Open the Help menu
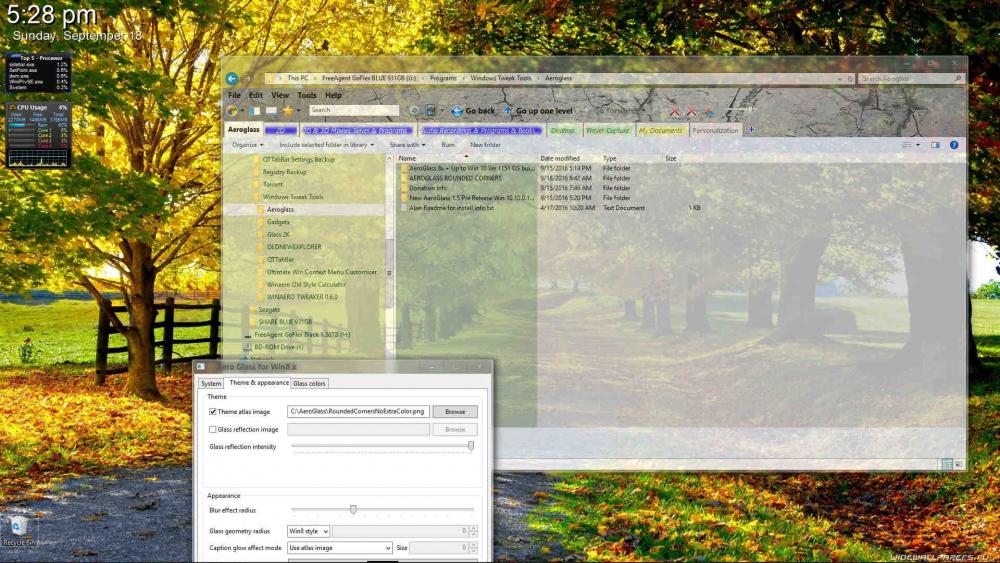 point(334,95)
